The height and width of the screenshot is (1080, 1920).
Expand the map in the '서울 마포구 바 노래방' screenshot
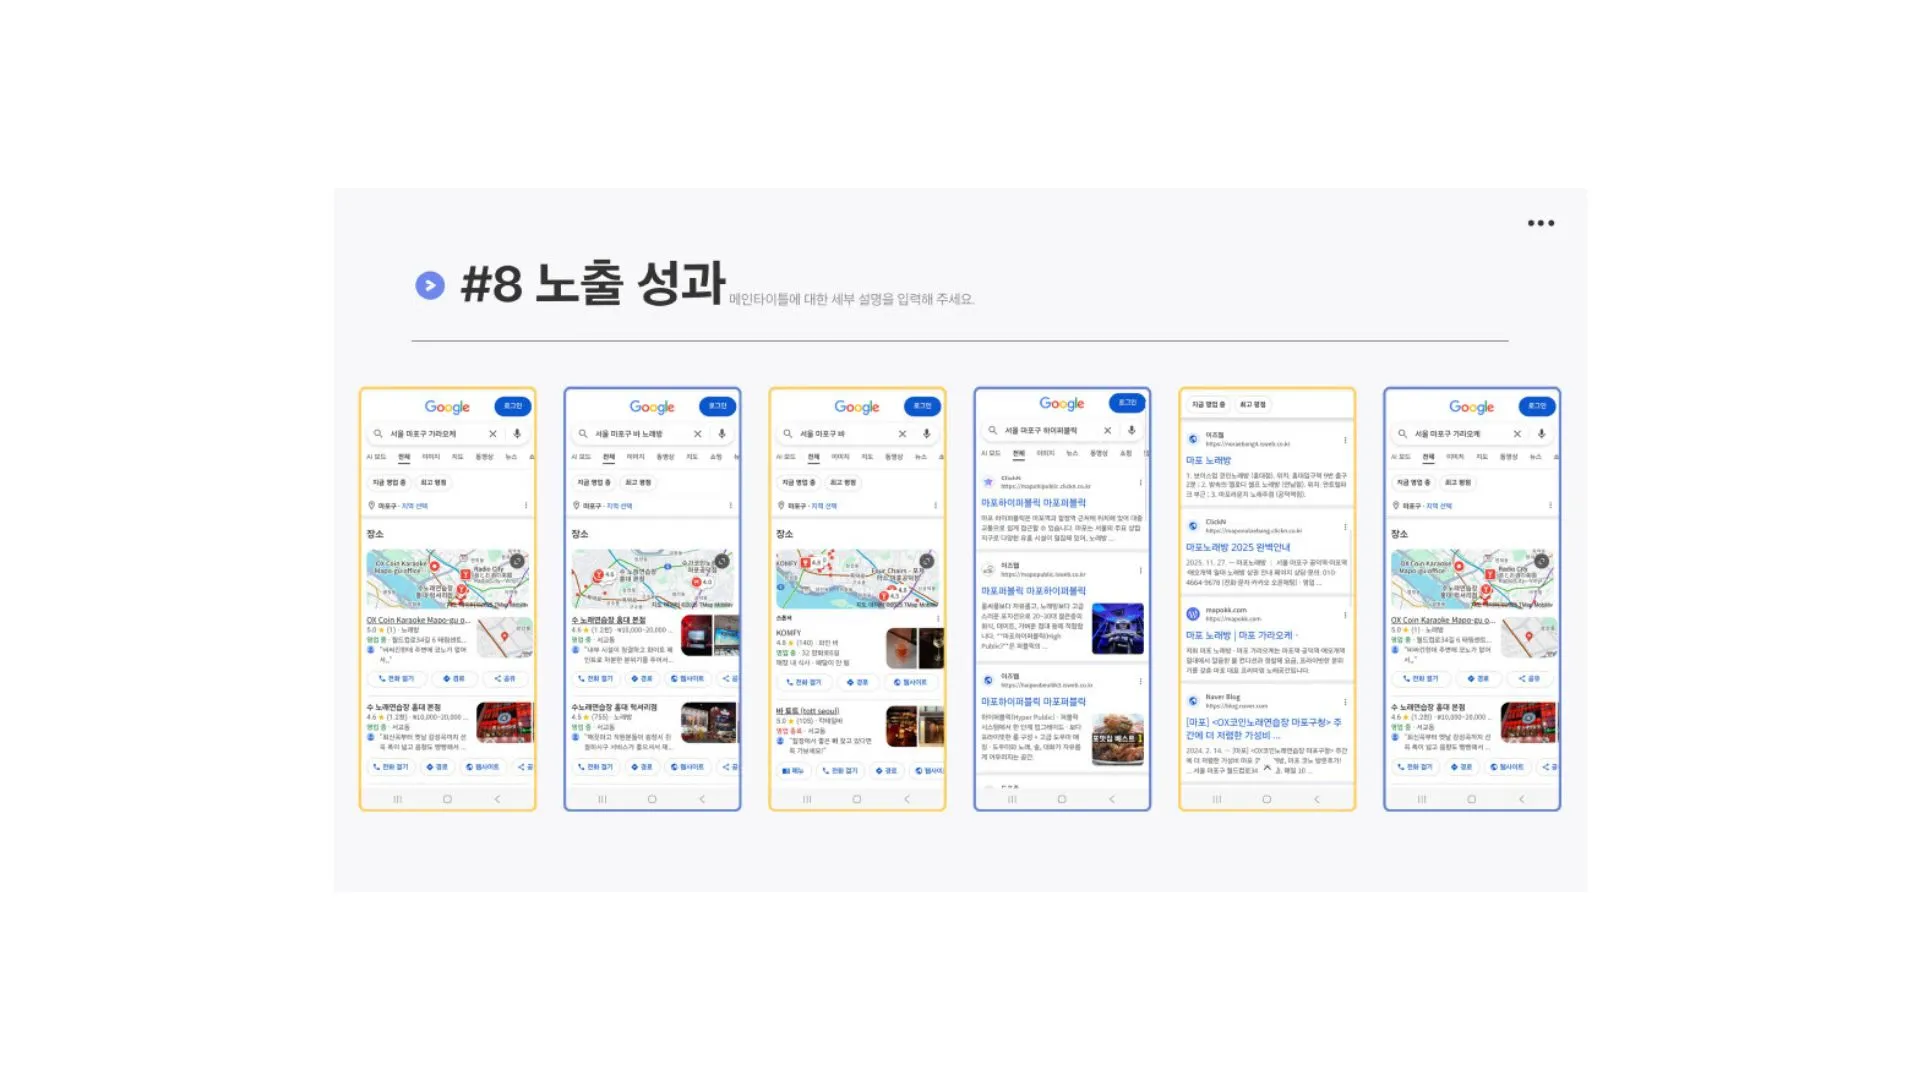pos(722,561)
